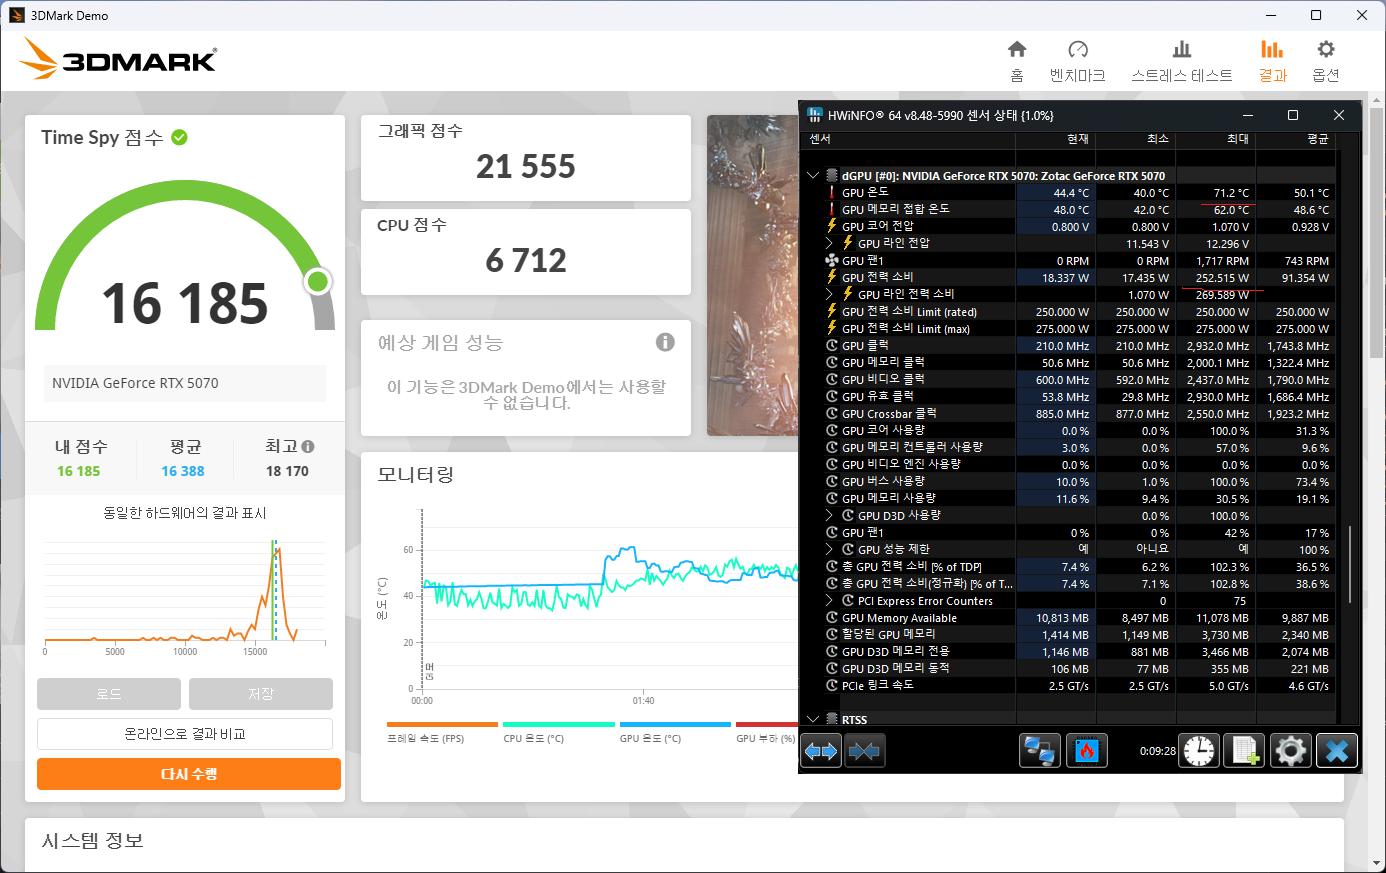1386x873 pixels.
Task: Click the 내 점수 value 16 185
Action: pos(79,471)
